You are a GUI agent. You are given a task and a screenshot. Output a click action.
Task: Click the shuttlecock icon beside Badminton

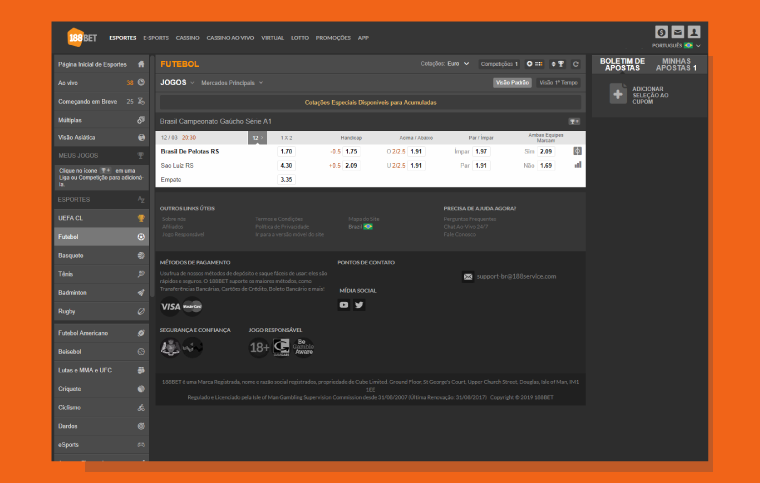pyautogui.click(x=141, y=293)
